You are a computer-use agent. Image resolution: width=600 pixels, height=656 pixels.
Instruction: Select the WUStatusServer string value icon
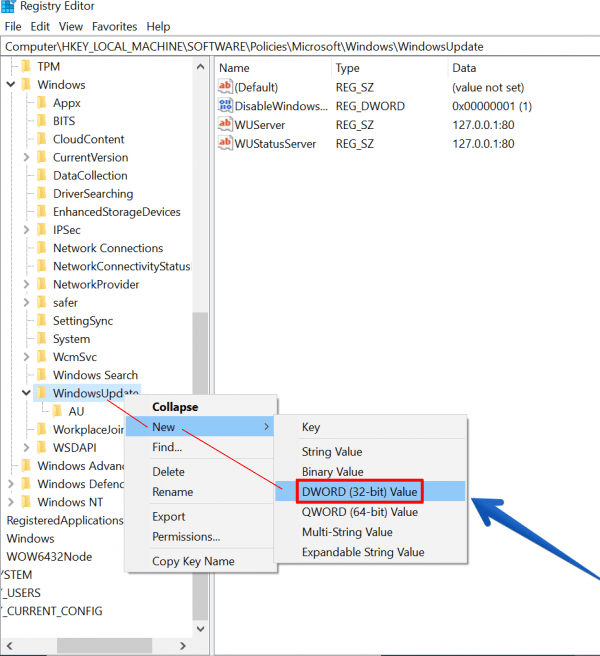coord(225,143)
